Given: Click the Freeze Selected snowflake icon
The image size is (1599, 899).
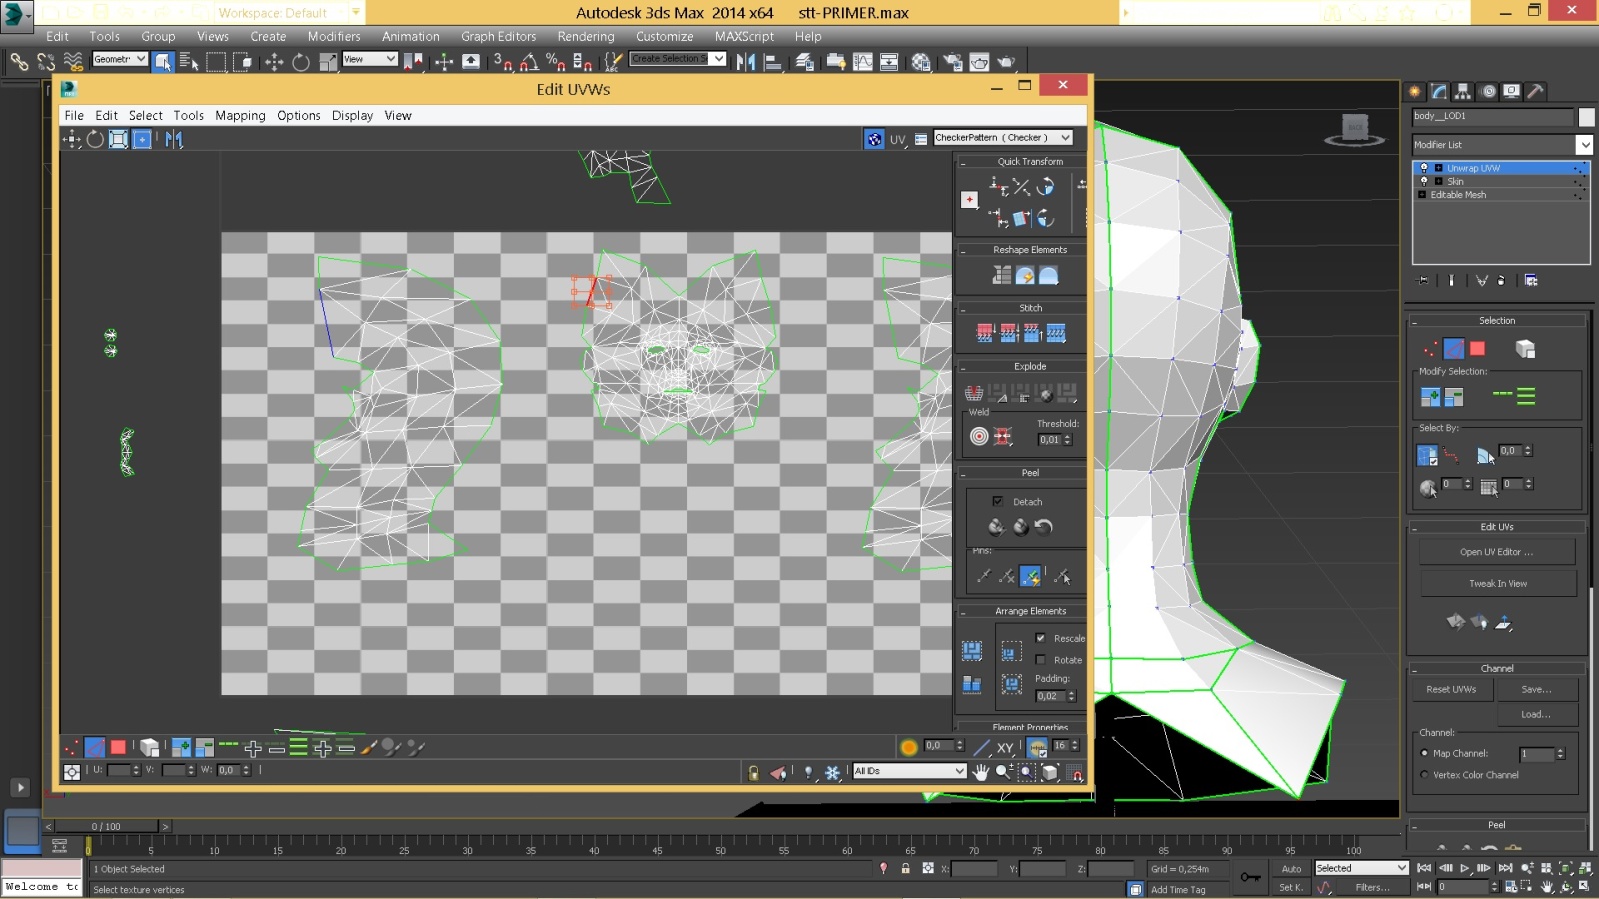Looking at the screenshot, I should (832, 772).
